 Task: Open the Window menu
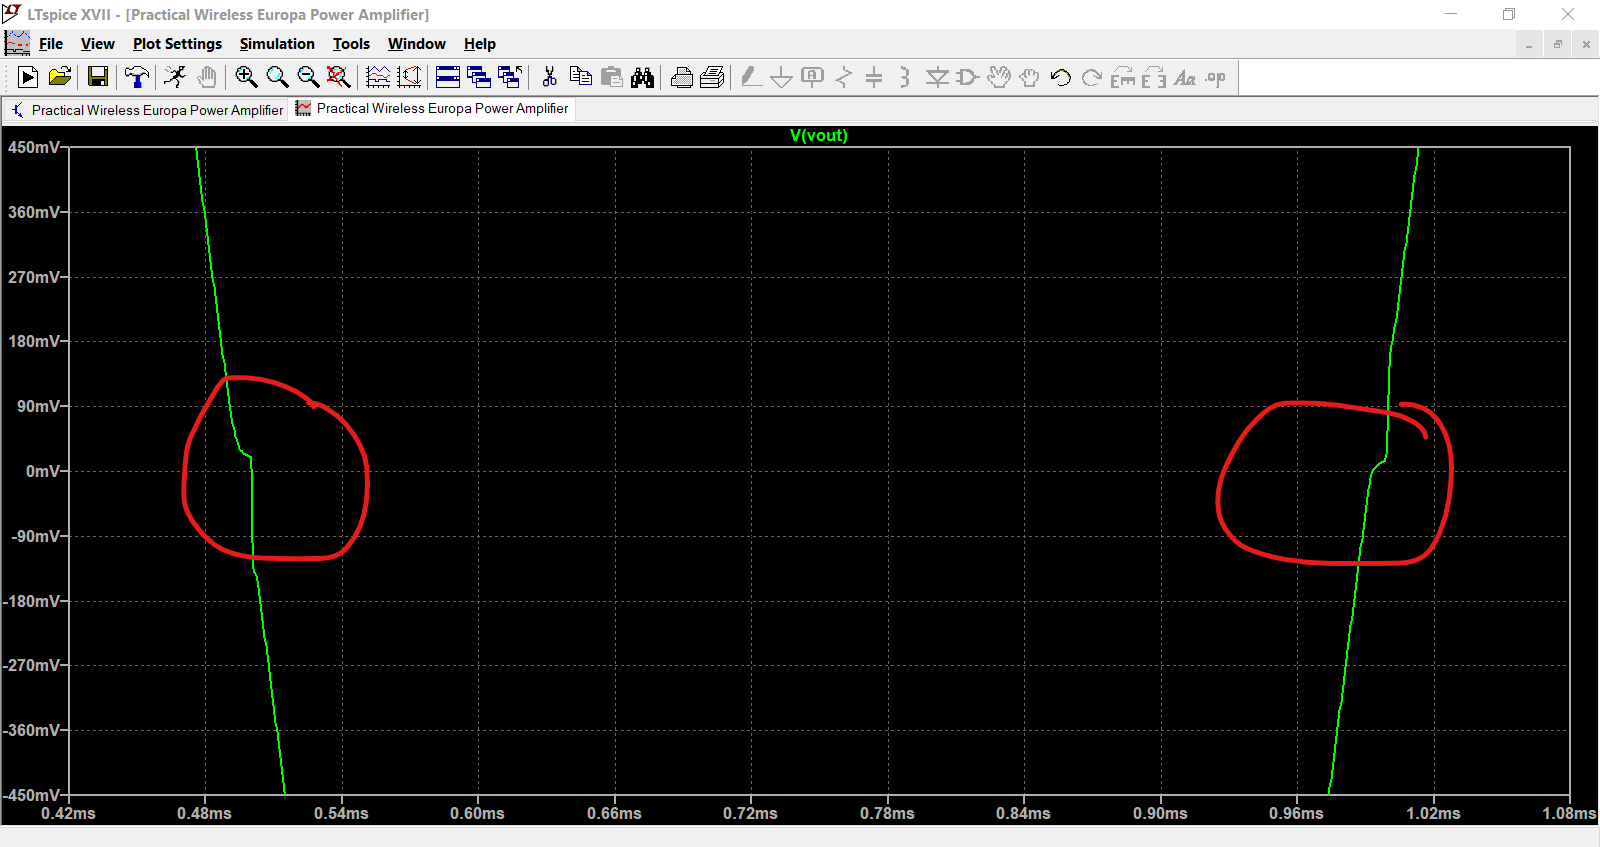(416, 44)
